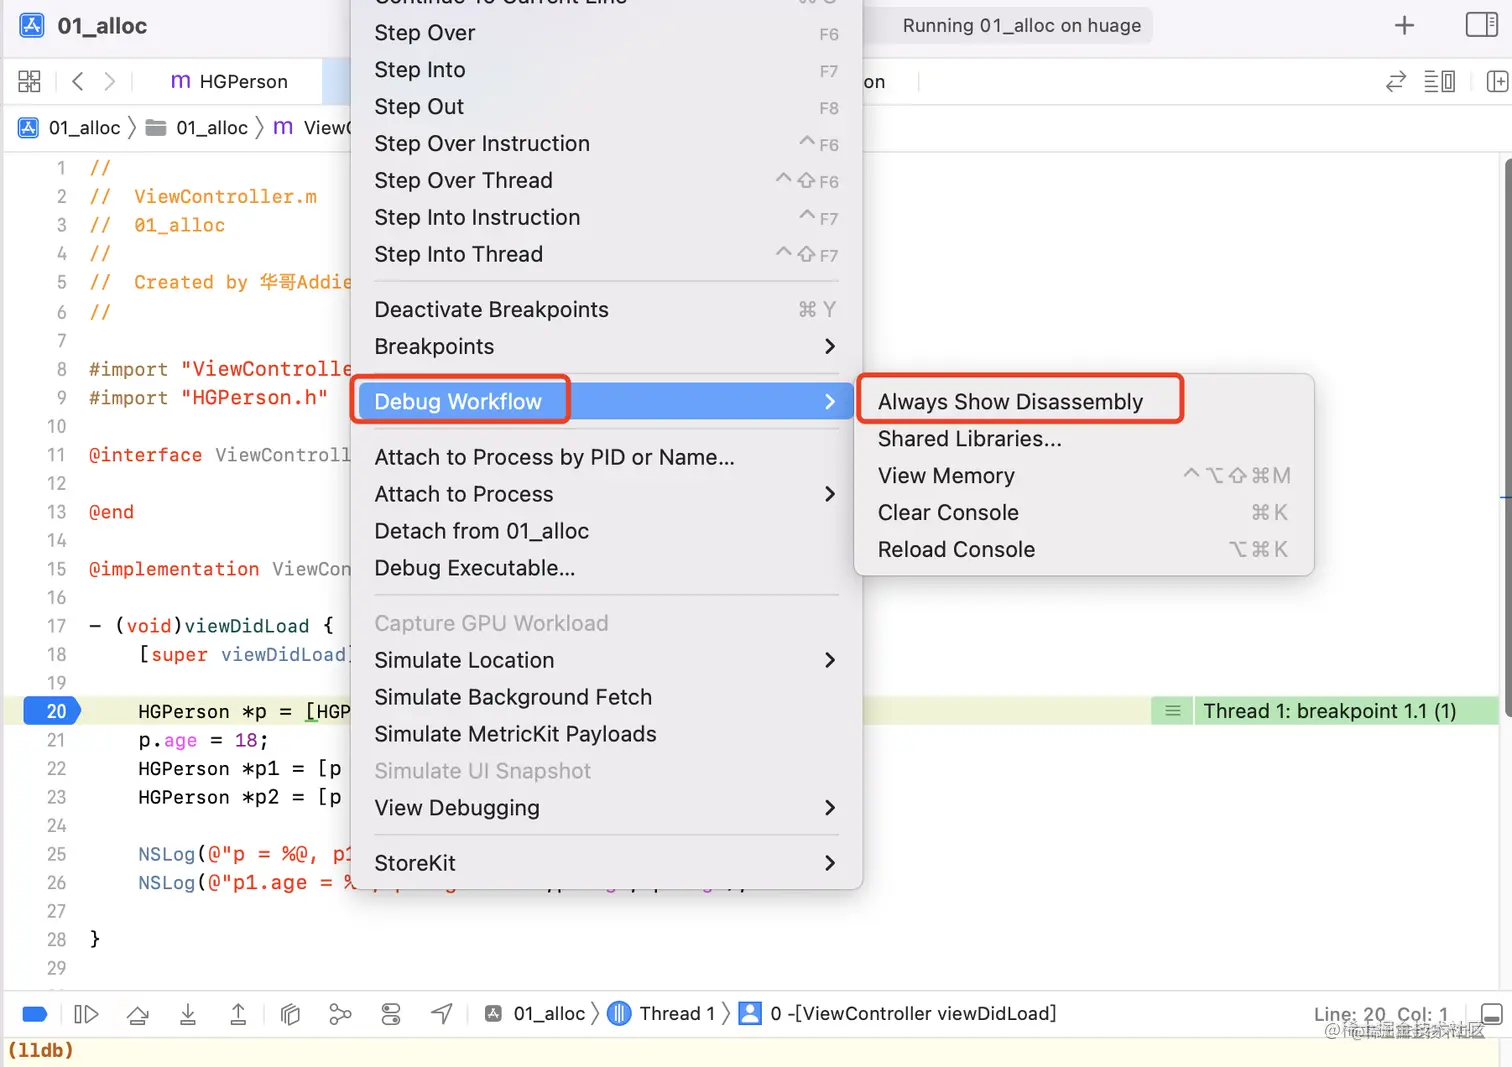
Task: Choose Reload Console
Action: pos(1084,550)
